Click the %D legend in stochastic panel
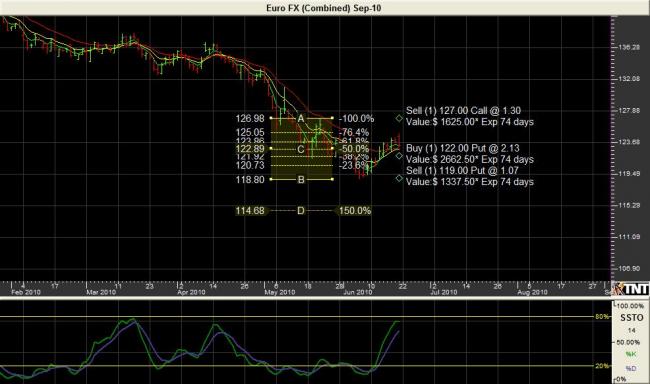 point(631,368)
